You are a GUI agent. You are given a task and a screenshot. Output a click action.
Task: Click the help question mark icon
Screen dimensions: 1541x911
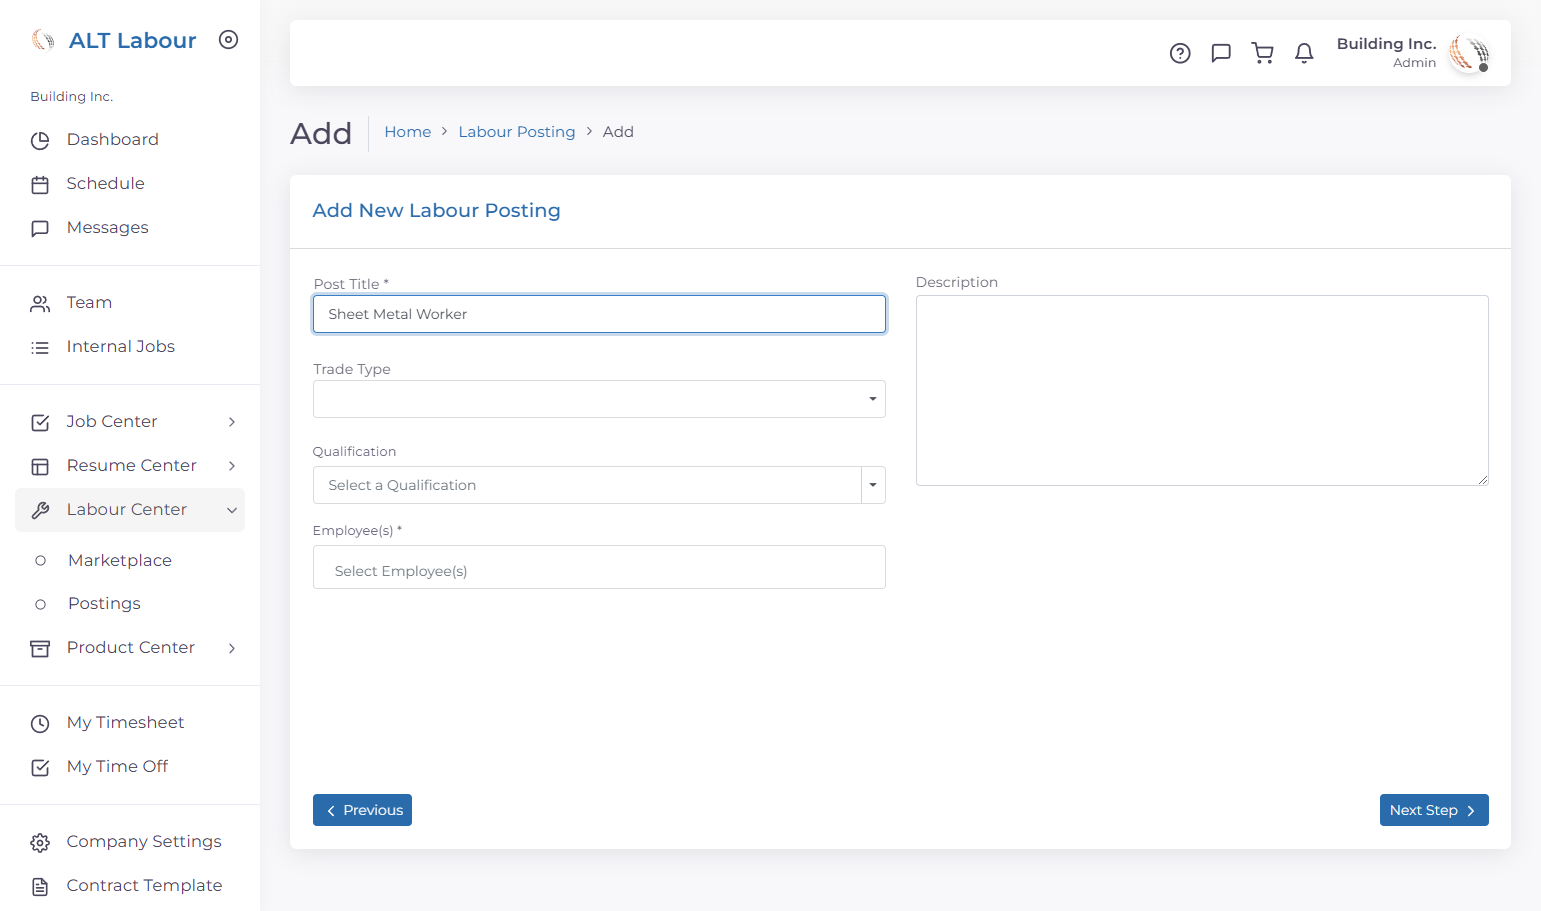(x=1180, y=53)
